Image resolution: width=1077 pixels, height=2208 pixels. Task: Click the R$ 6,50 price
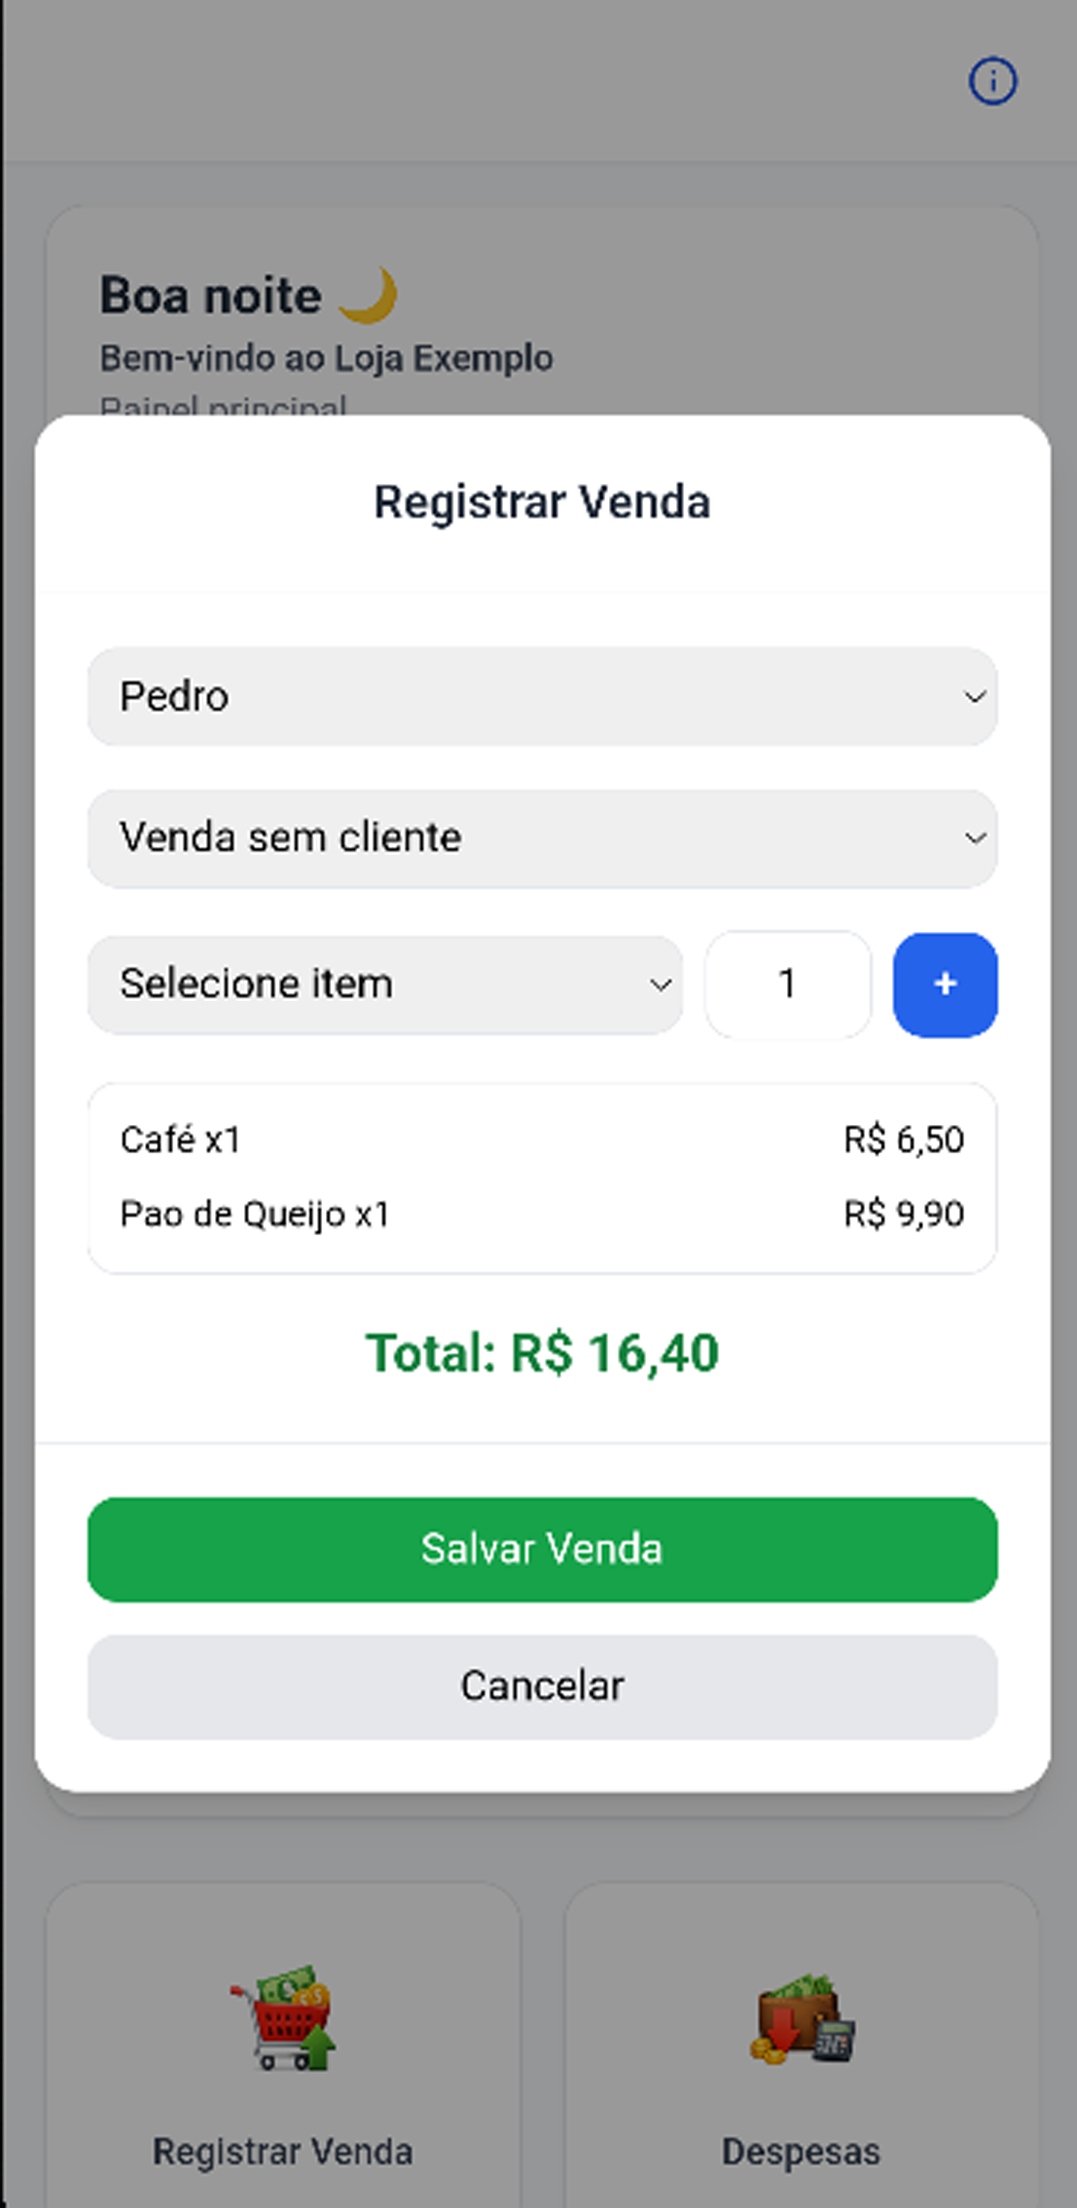point(903,1140)
